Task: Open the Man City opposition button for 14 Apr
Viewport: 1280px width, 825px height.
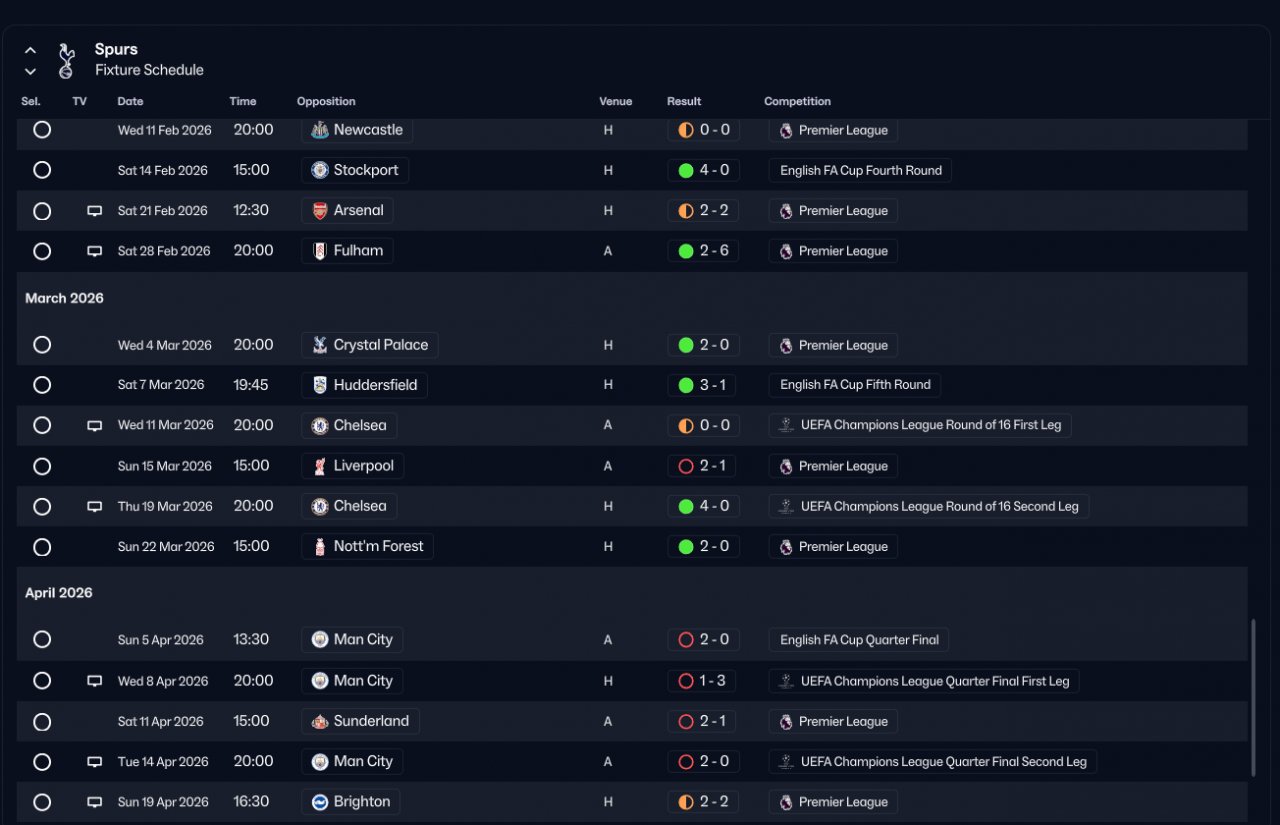Action: coord(352,761)
